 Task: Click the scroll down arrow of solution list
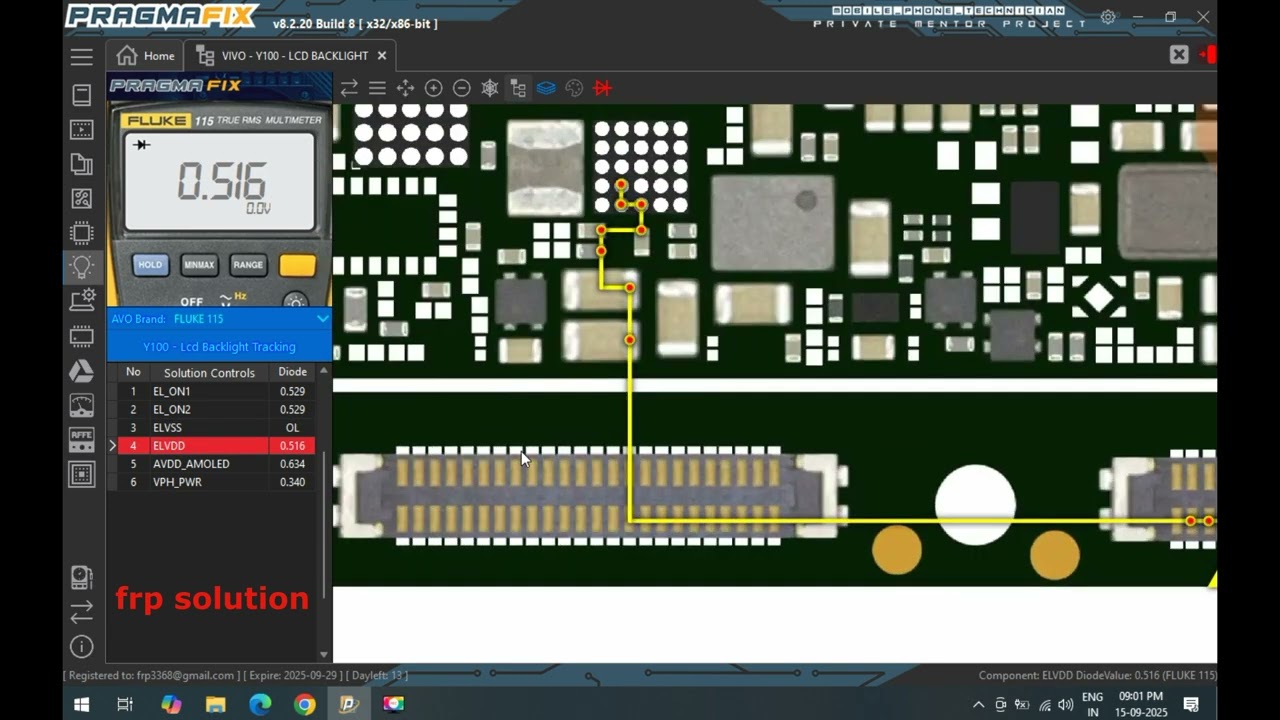coord(323,654)
